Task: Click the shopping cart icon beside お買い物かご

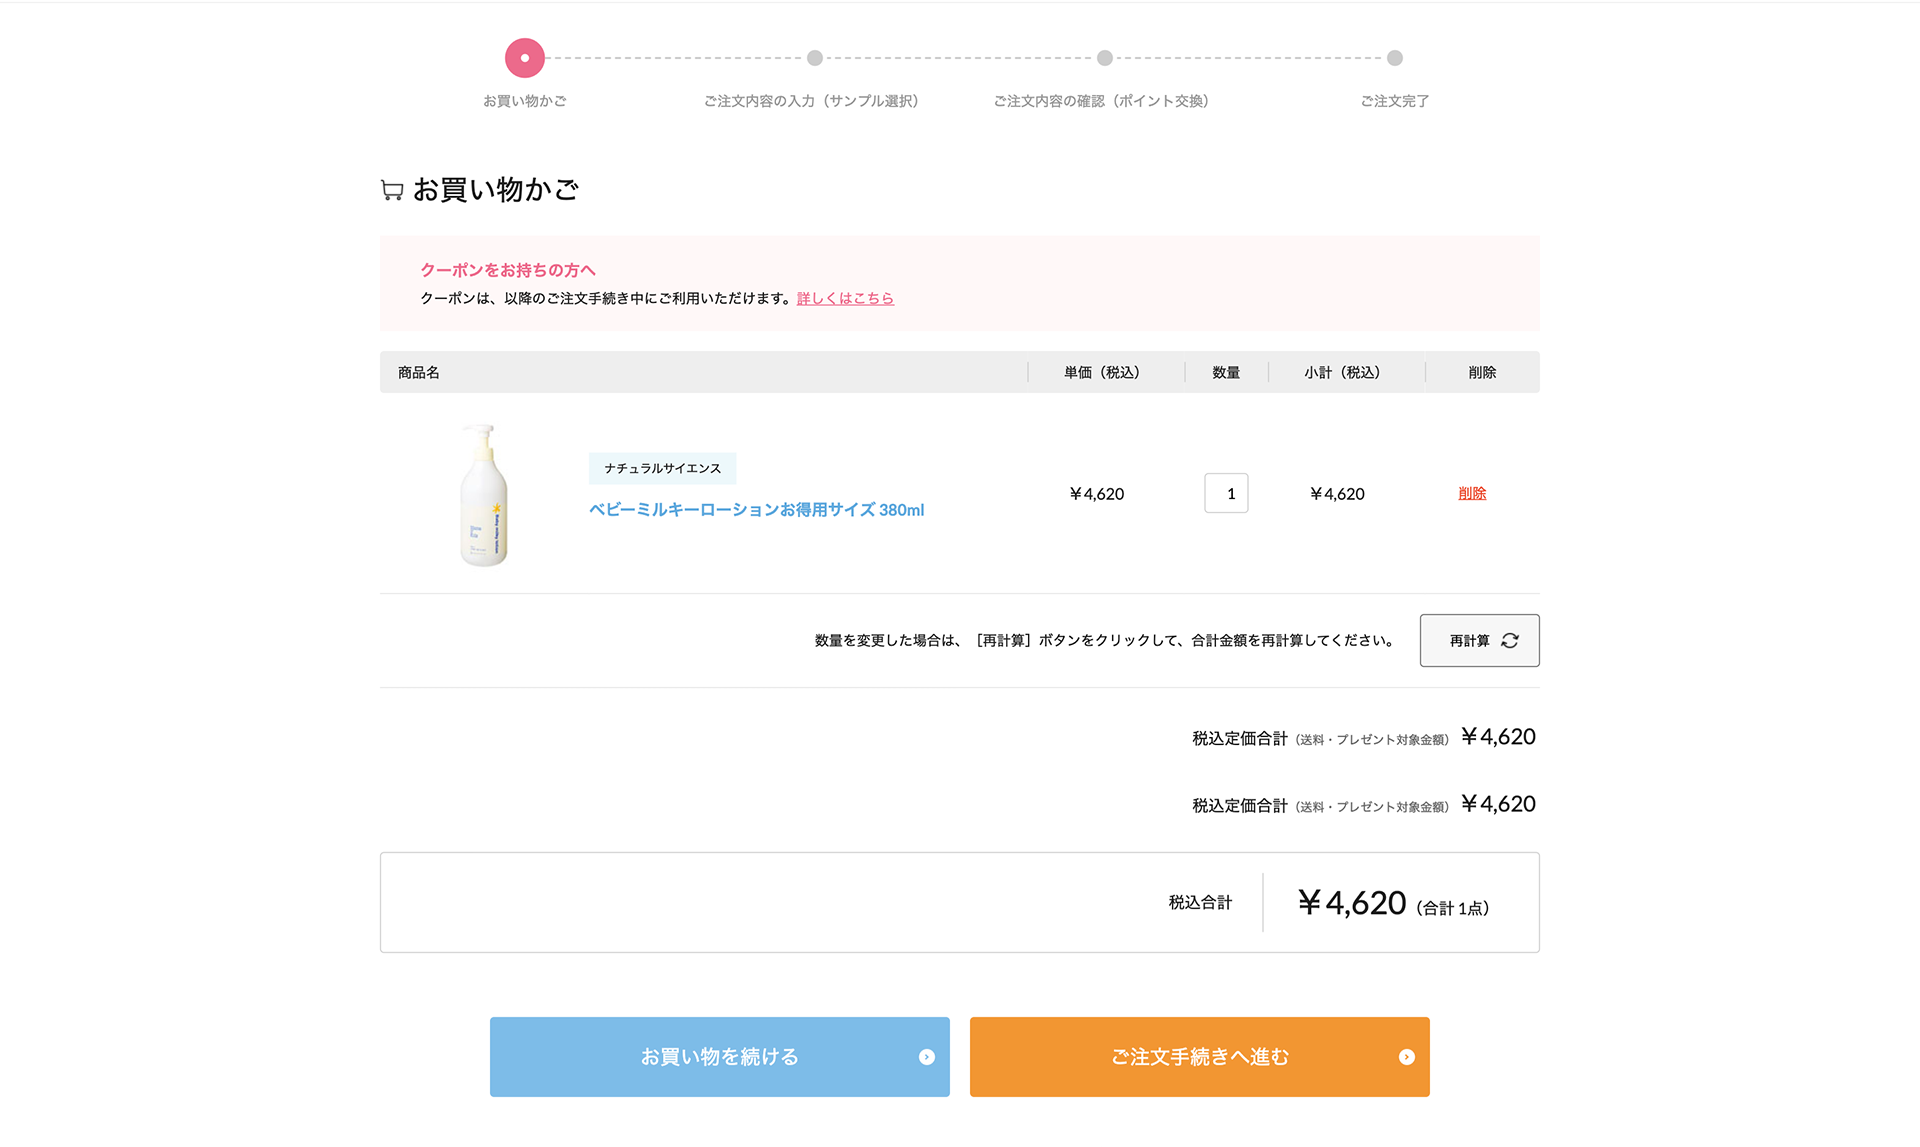Action: pyautogui.click(x=392, y=190)
